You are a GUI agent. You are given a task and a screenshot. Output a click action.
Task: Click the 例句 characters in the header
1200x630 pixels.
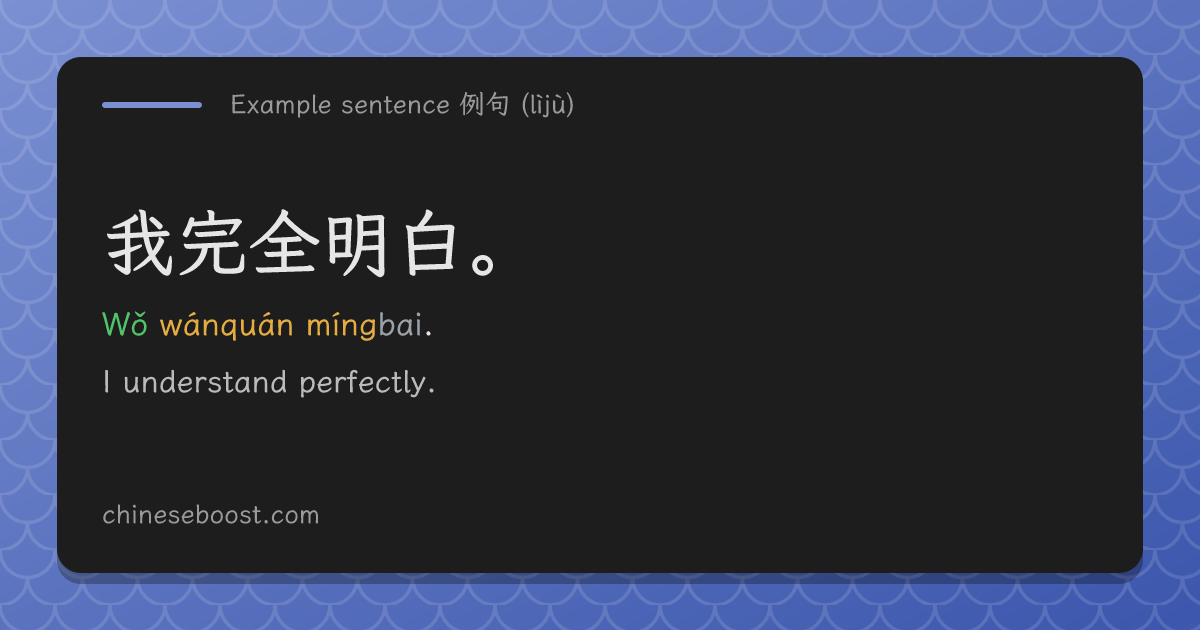coord(485,105)
